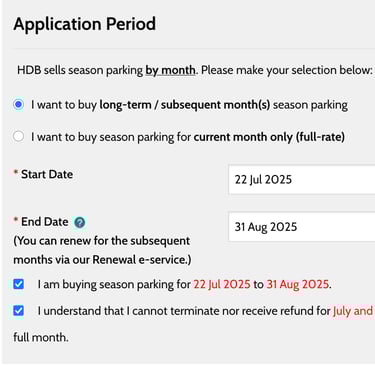Click the End Date field label

[x=44, y=222]
